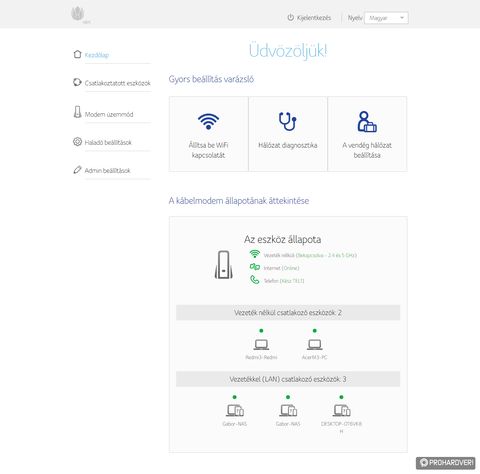Viewport: 480px width, 474px height.
Task: Click the DESKTOP device name text
Action: 341,427
